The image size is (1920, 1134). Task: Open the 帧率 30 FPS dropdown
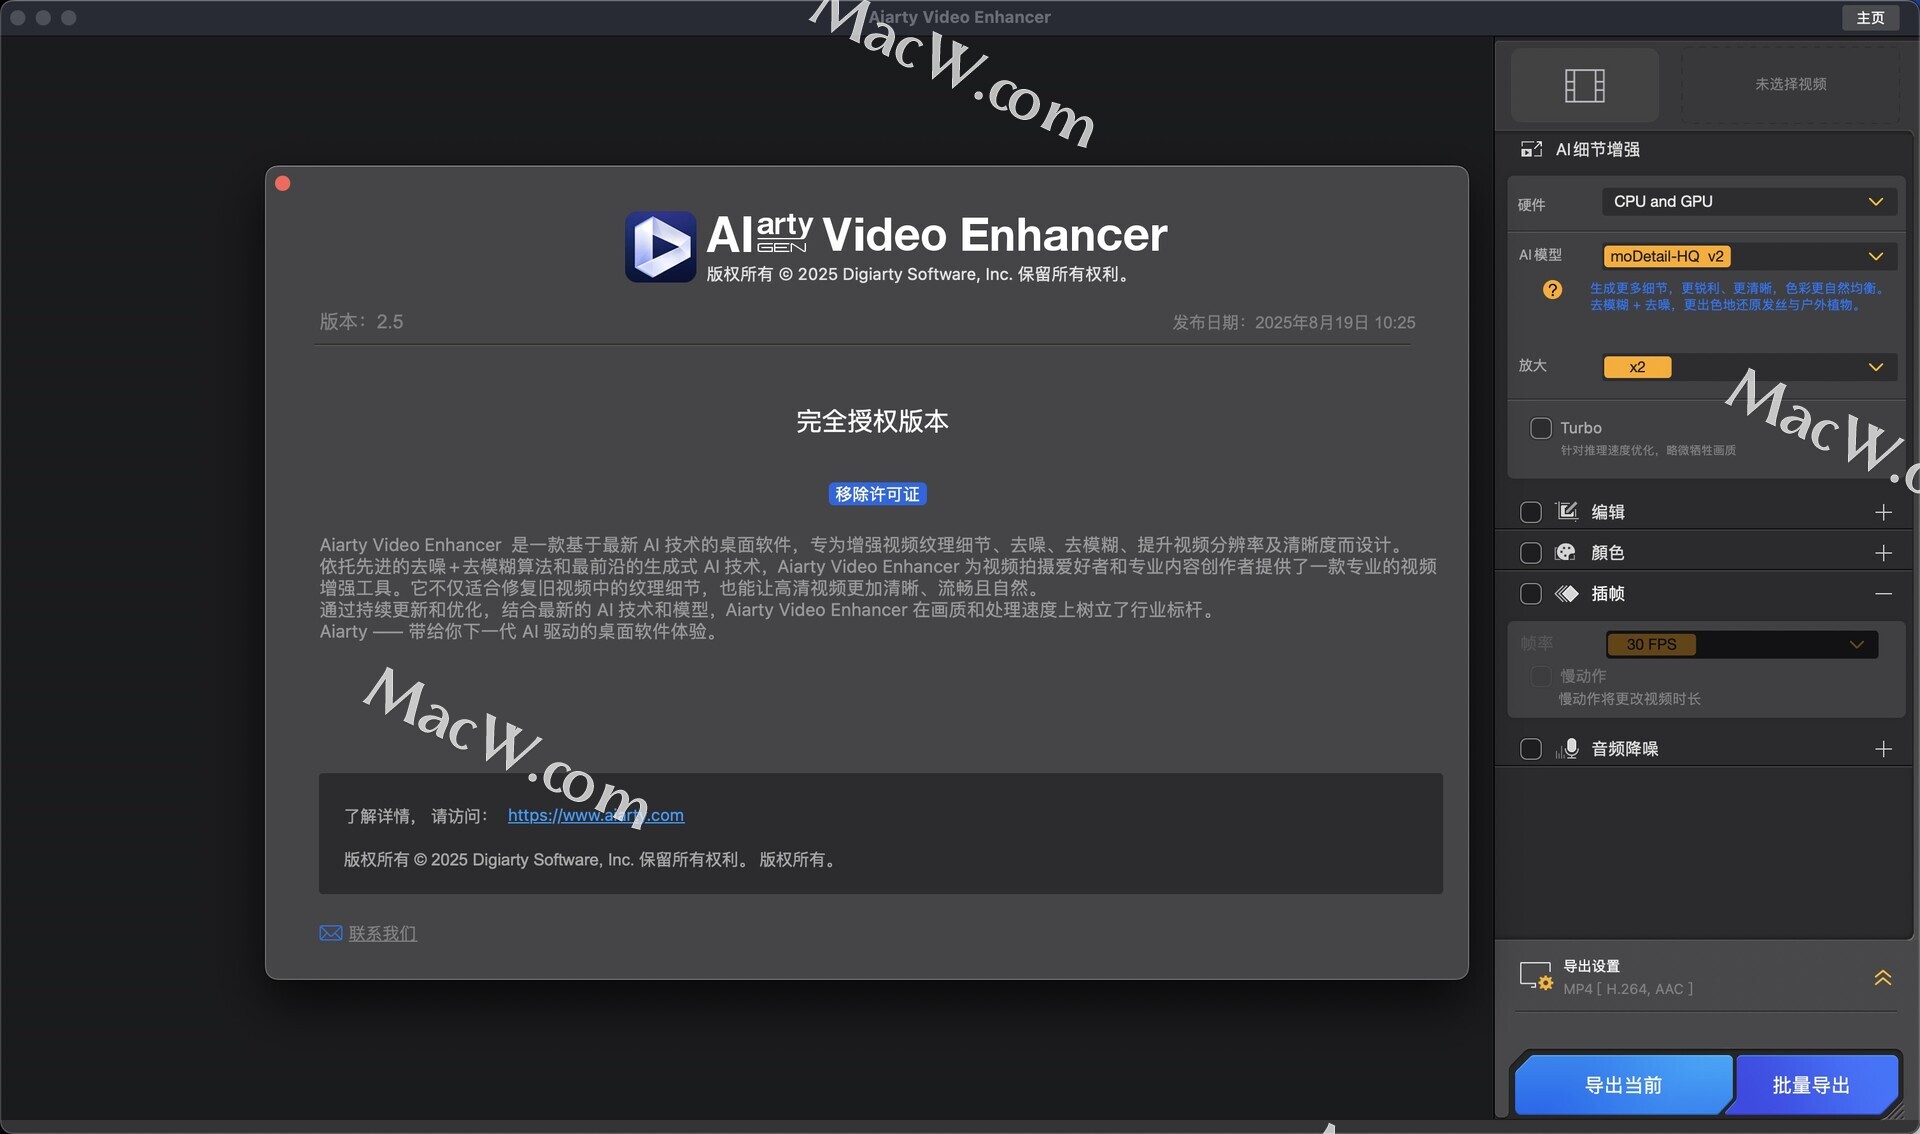1741,644
